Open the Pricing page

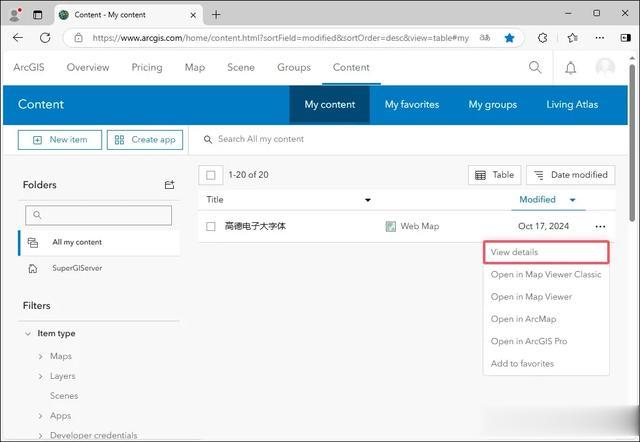(147, 67)
